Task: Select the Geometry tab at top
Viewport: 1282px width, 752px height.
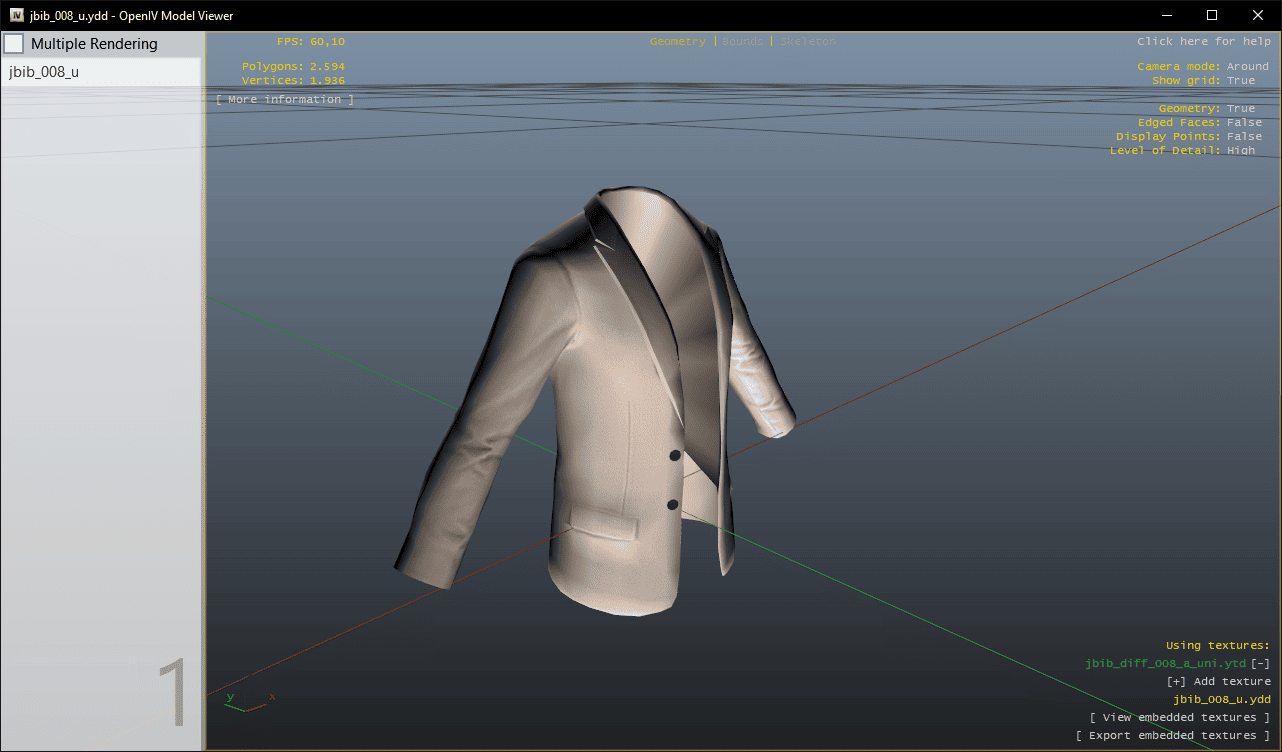Action: click(677, 42)
